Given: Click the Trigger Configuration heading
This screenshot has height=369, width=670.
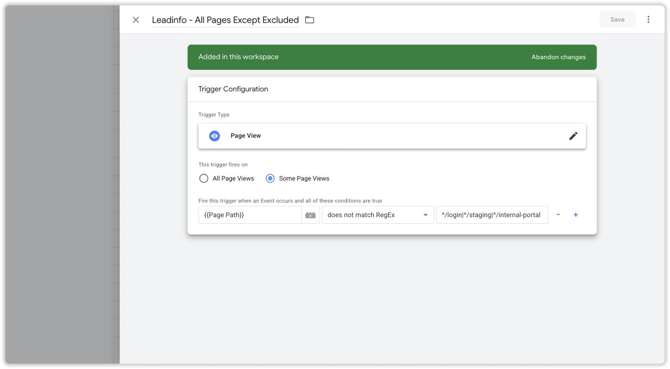Looking at the screenshot, I should pyautogui.click(x=233, y=89).
